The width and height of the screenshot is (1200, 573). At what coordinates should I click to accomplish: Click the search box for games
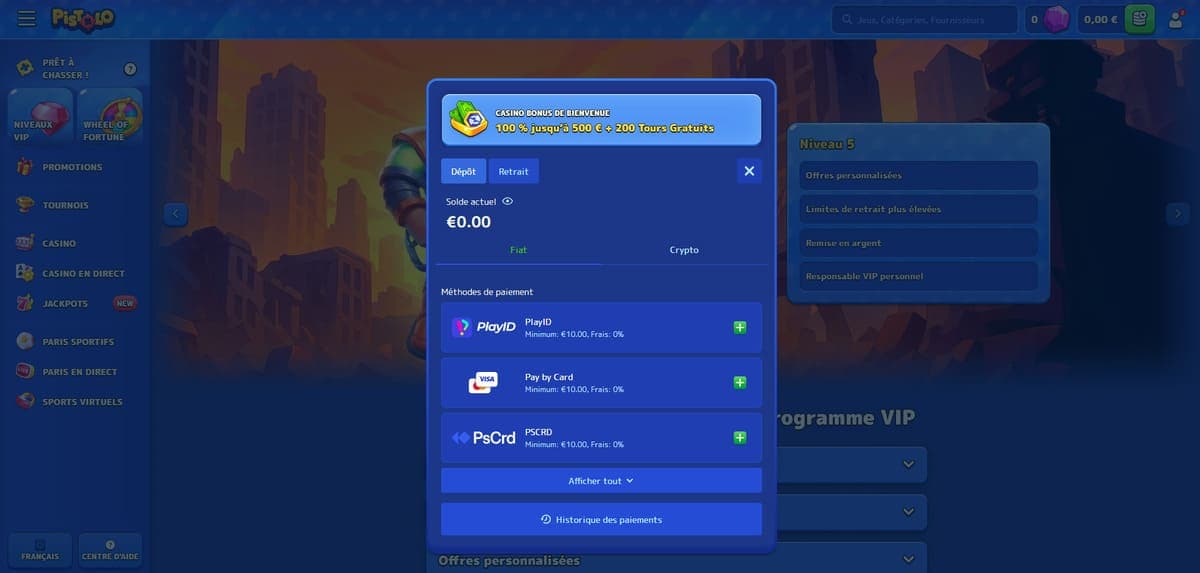click(x=923, y=19)
